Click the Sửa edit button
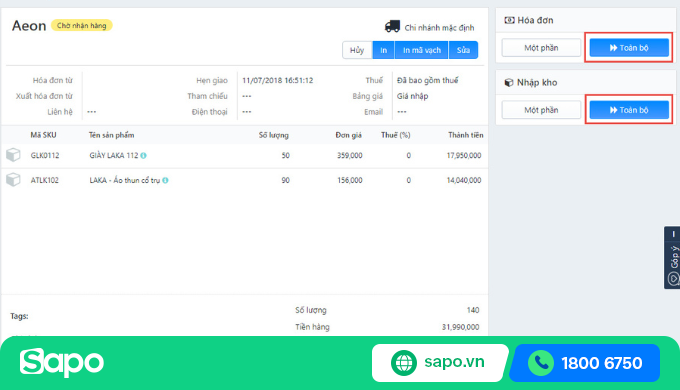Image resolution: width=680 pixels, height=390 pixels. (x=463, y=50)
